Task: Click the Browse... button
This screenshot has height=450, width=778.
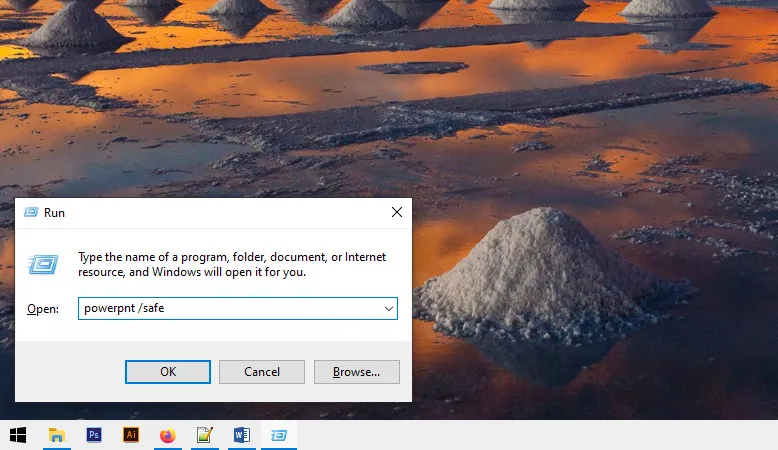Action: point(357,372)
